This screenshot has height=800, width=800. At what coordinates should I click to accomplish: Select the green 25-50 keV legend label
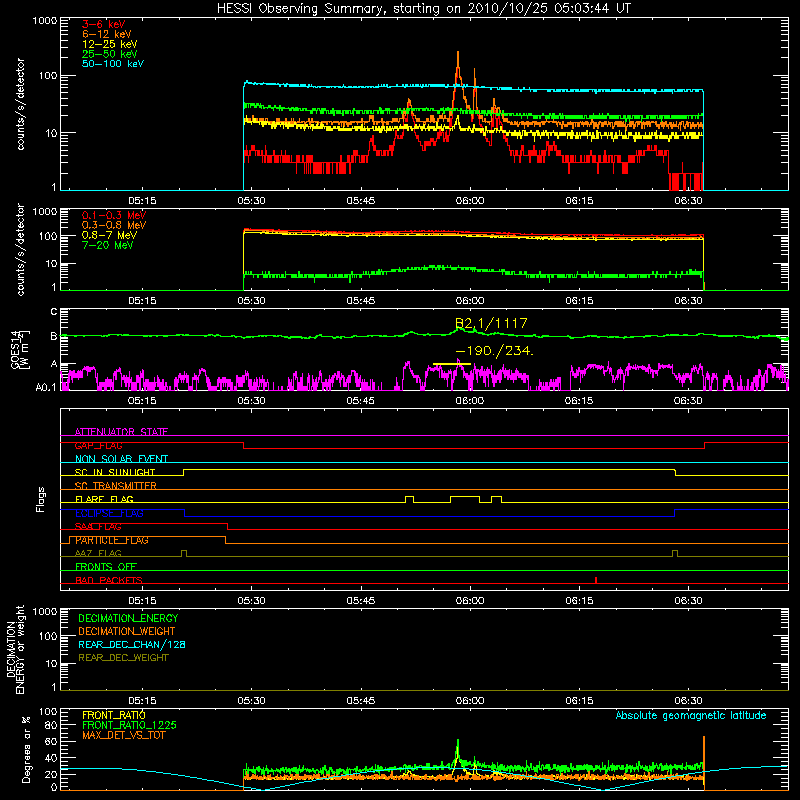(109, 54)
